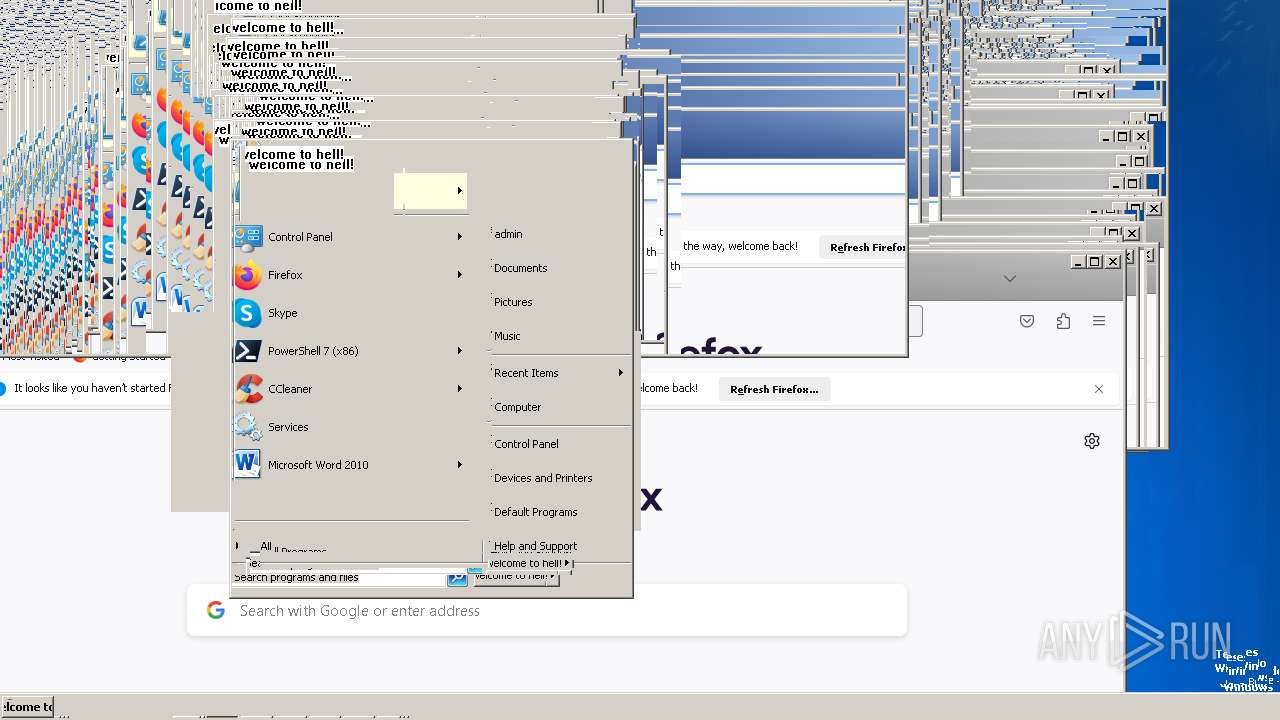Open Services from the Start menu
The width and height of the screenshot is (1280, 720).
350,427
